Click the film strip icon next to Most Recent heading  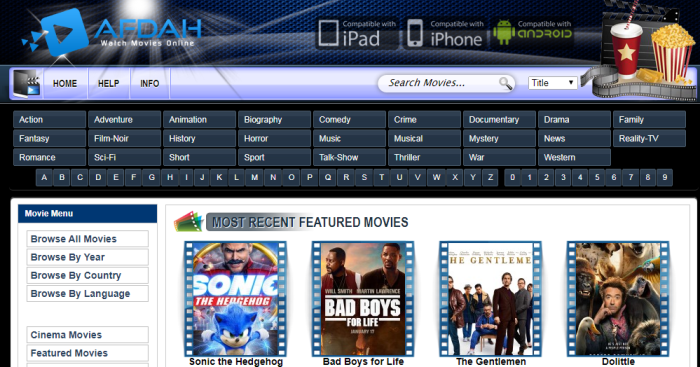pyautogui.click(x=188, y=221)
